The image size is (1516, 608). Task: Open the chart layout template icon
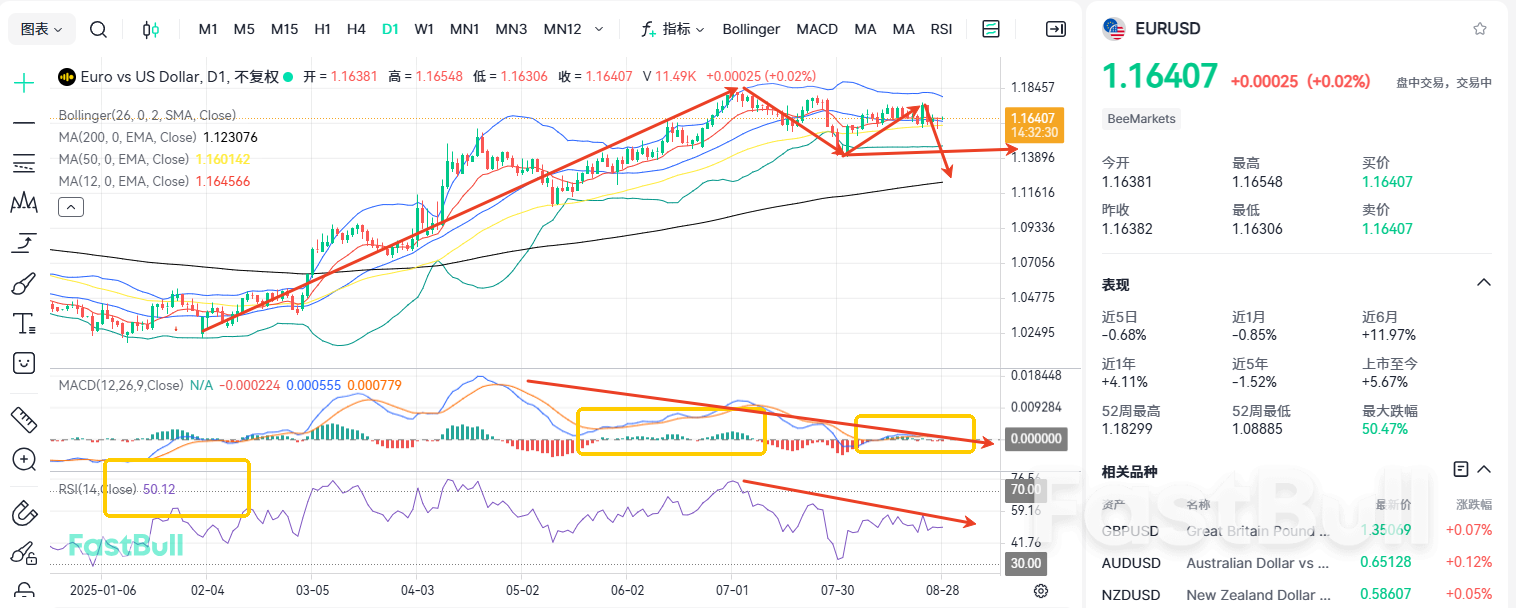click(991, 29)
